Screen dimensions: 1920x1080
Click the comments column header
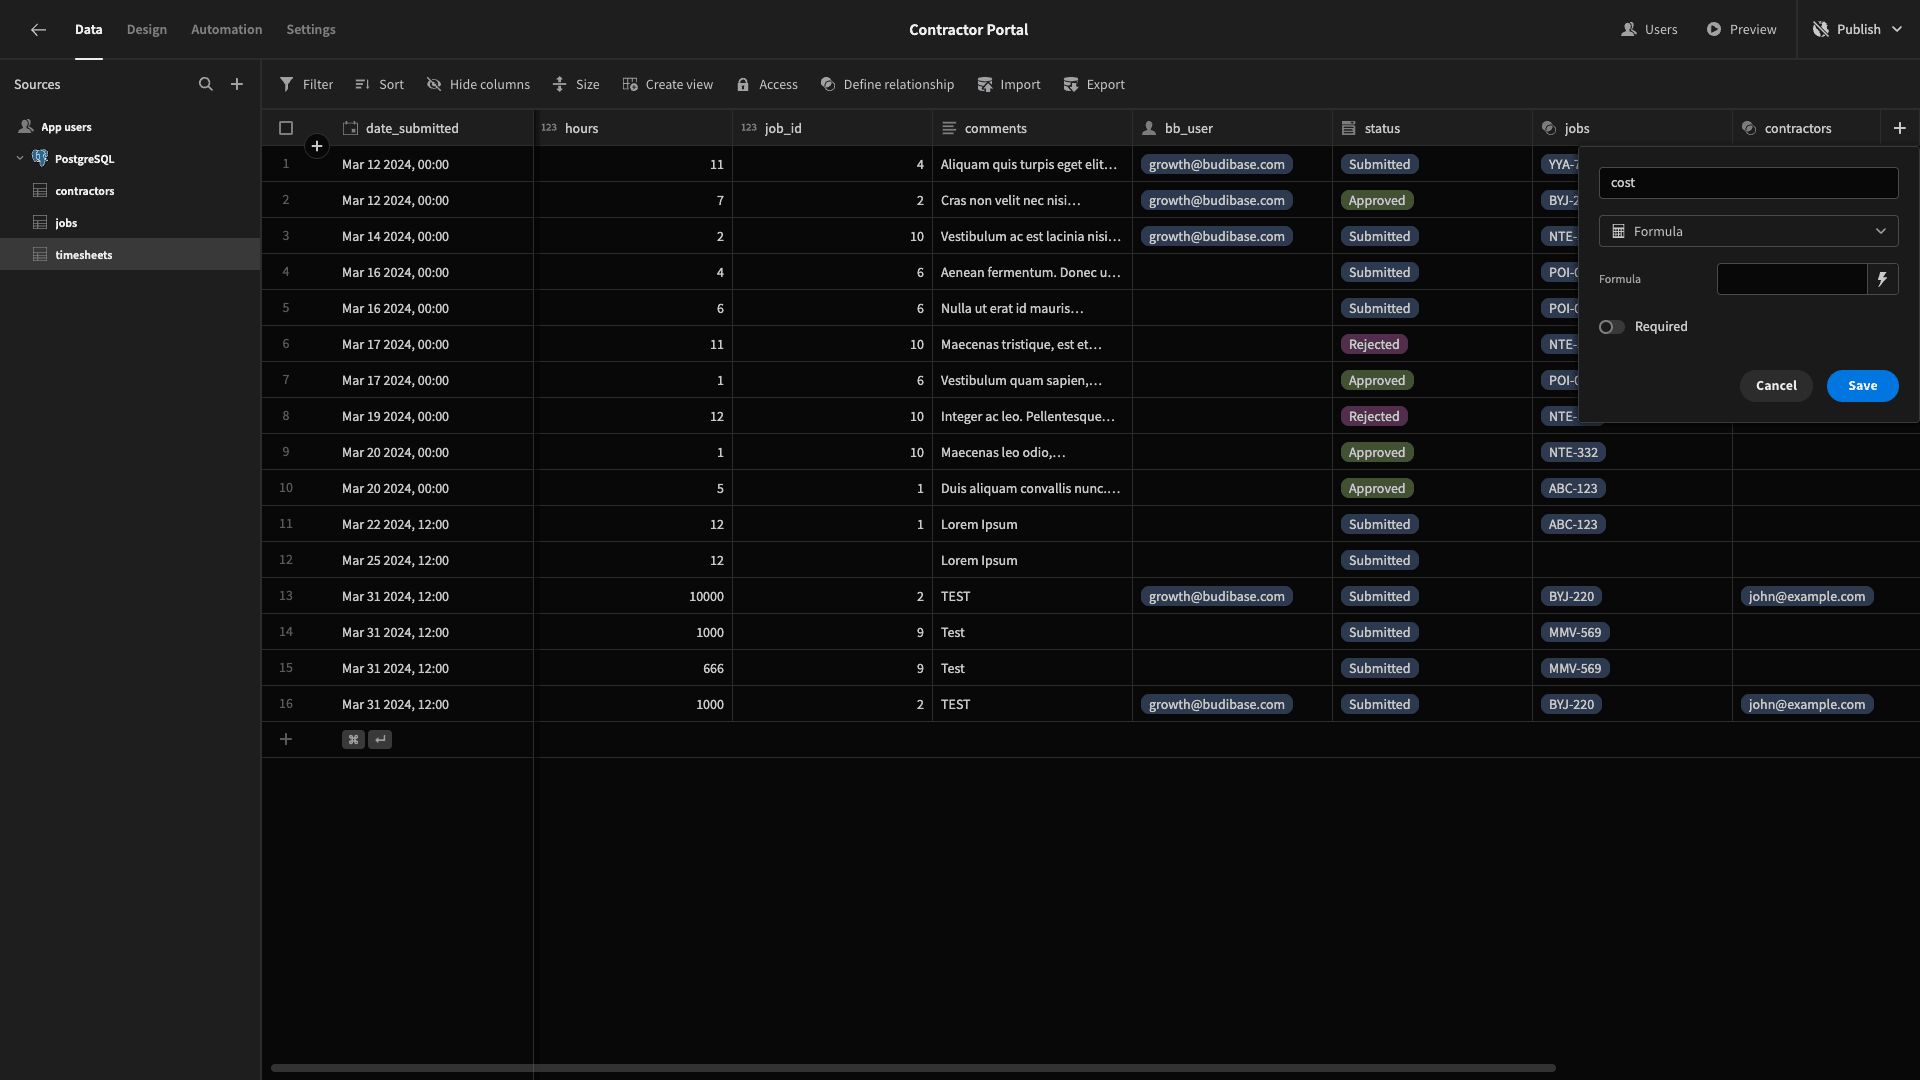tap(1032, 128)
